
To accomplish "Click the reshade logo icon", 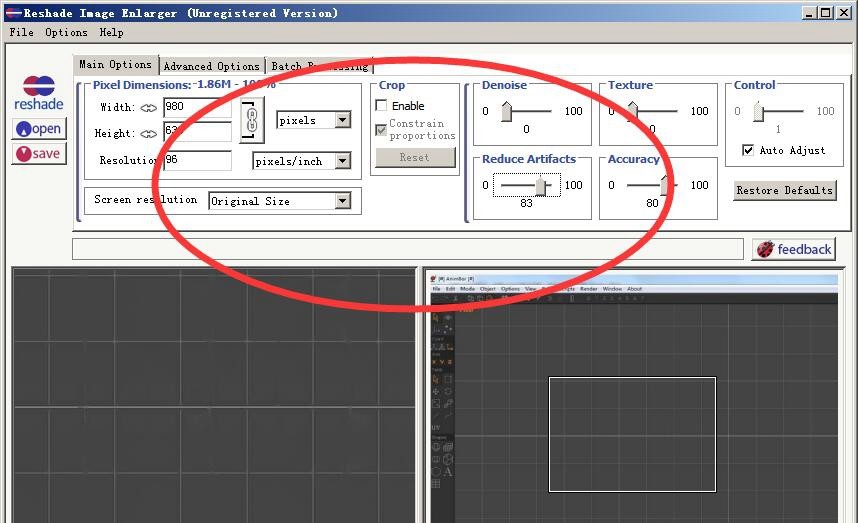I will point(38,92).
